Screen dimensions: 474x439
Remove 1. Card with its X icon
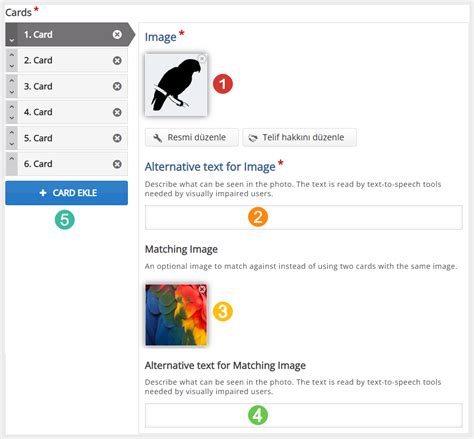coord(117,34)
